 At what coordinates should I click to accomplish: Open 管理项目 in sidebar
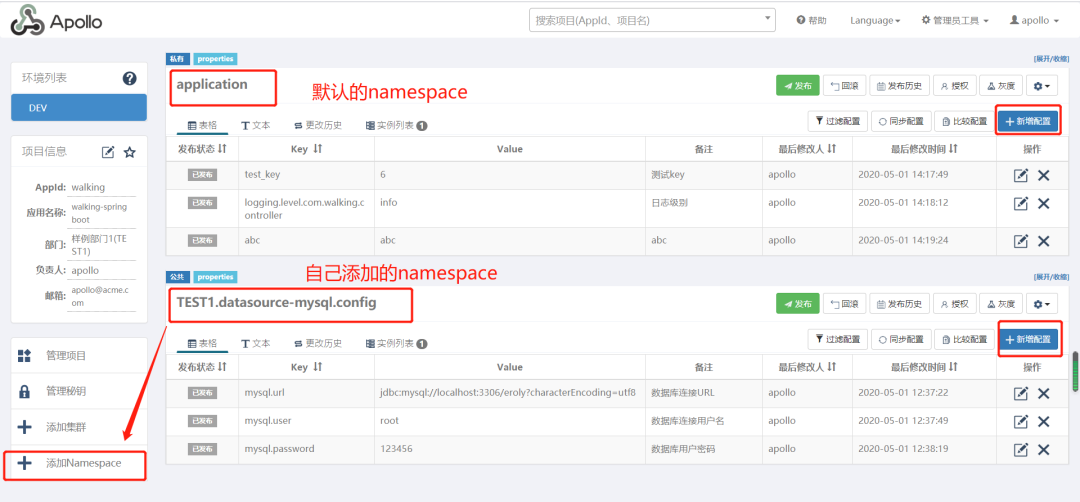click(x=79, y=355)
